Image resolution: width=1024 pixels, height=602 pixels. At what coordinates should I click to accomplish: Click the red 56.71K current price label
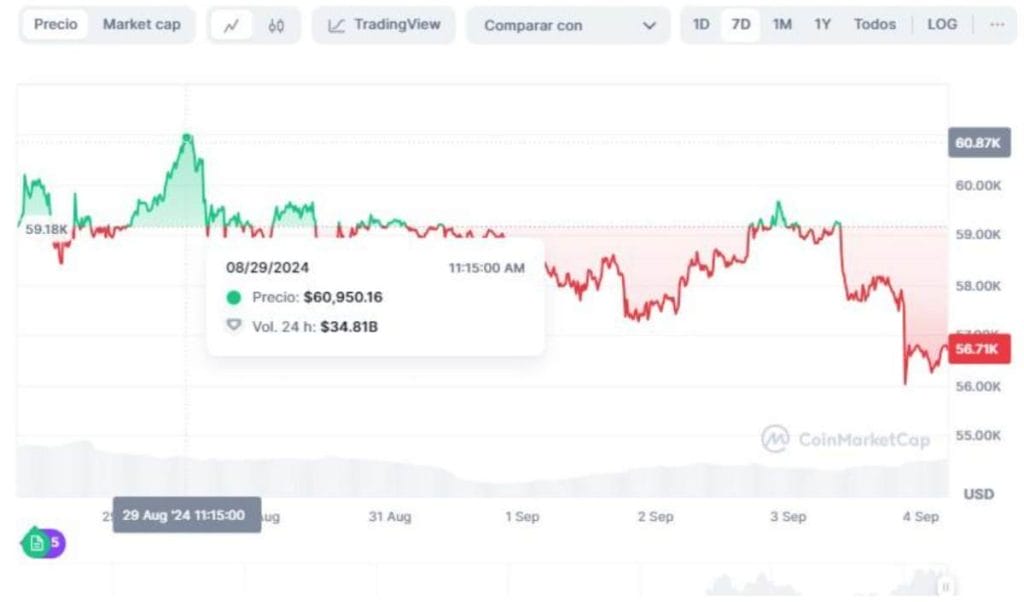pyautogui.click(x=979, y=349)
